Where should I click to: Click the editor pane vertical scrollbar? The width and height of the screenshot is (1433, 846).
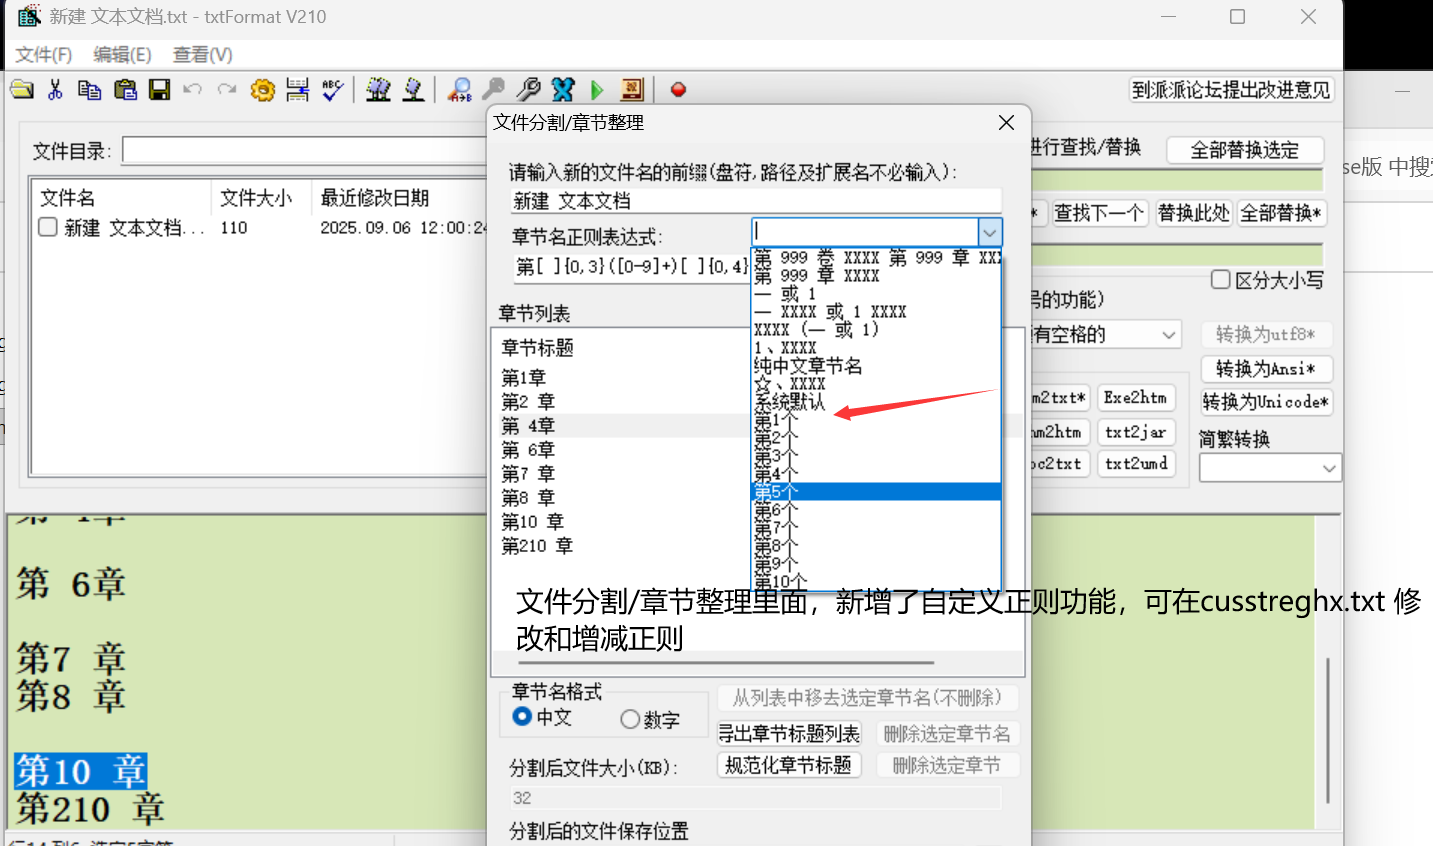click(1327, 730)
